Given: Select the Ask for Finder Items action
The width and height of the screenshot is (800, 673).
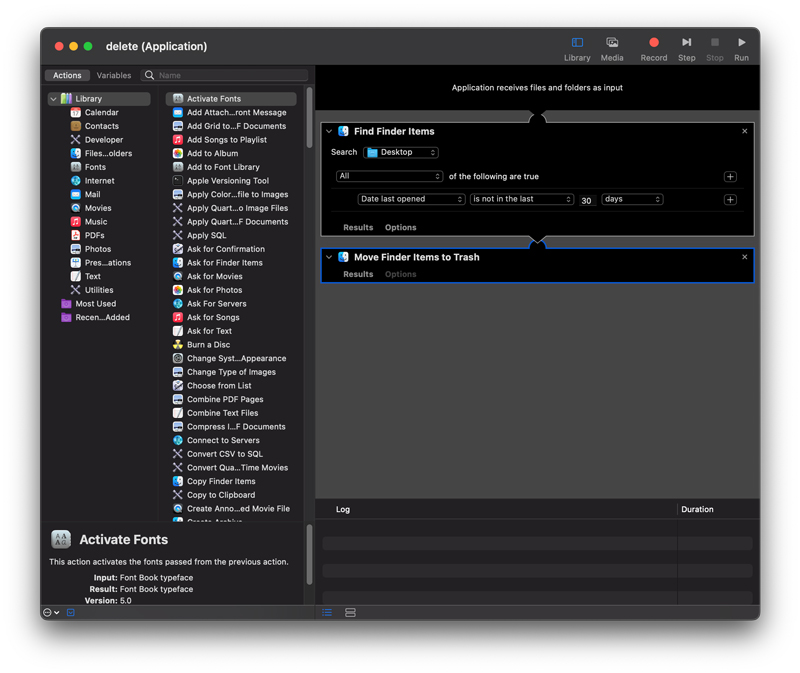Looking at the screenshot, I should pyautogui.click(x=224, y=263).
